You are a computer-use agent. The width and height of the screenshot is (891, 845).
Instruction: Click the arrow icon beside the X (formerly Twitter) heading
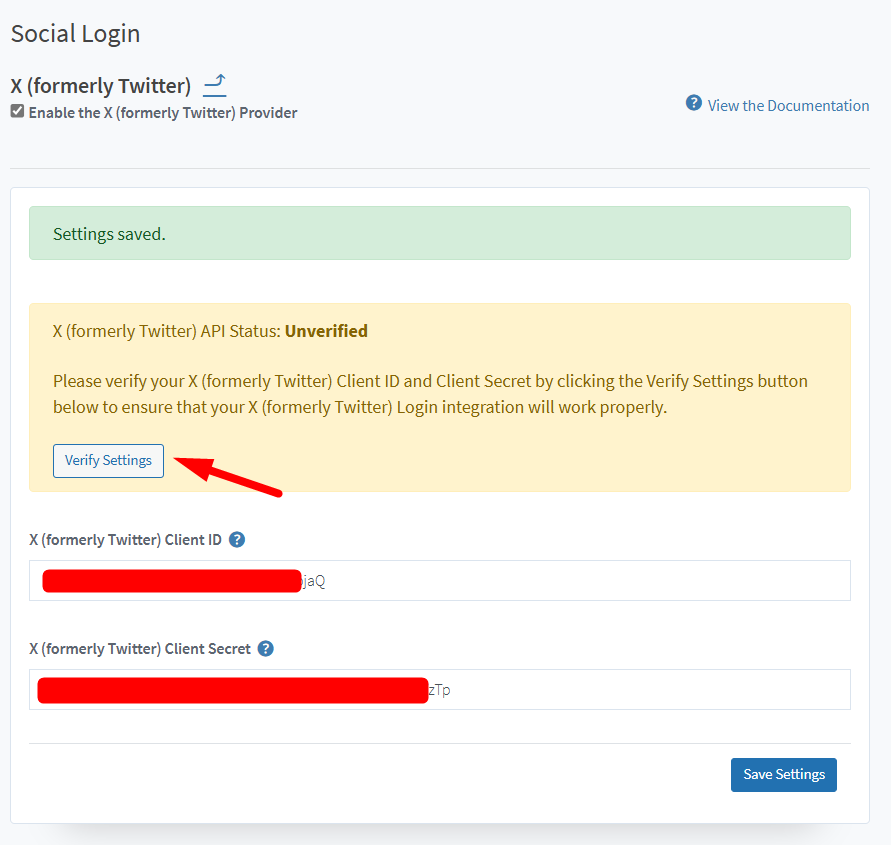pos(215,85)
